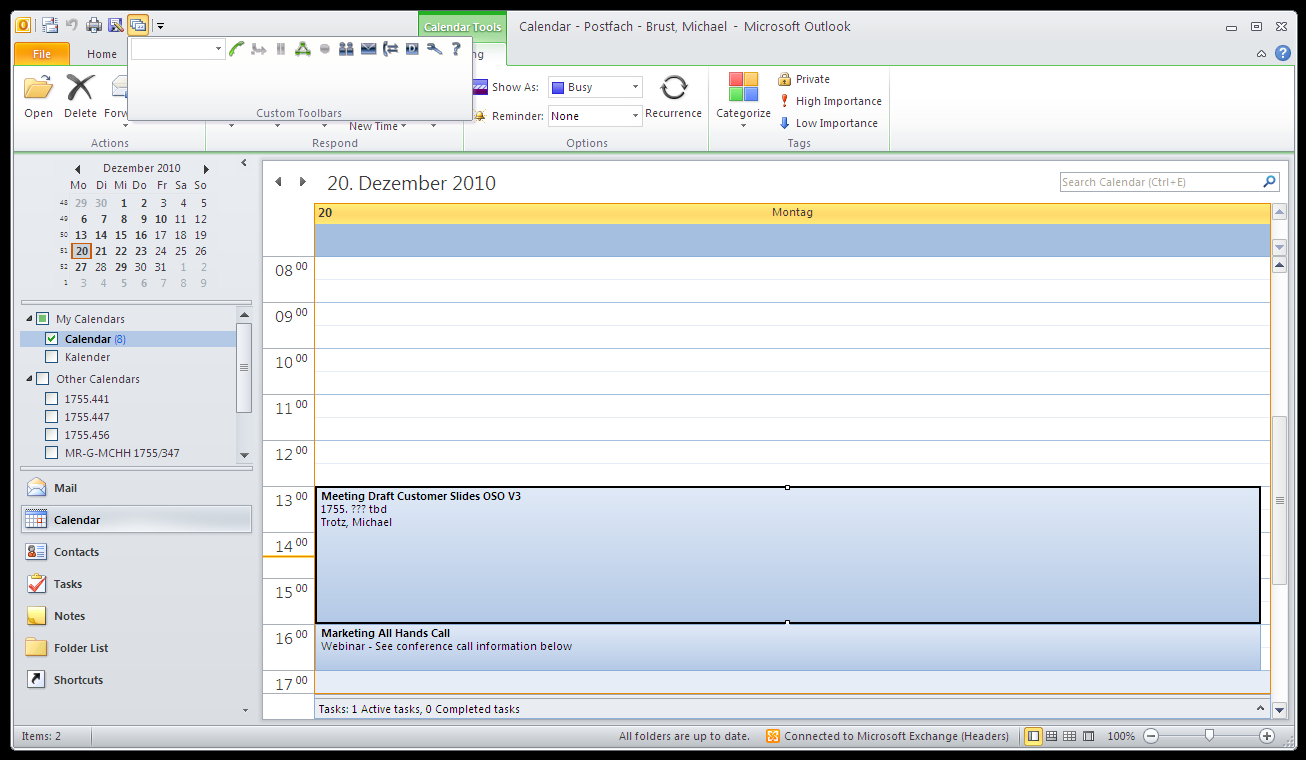
Task: Collapse the navigation pane
Action: [244, 163]
